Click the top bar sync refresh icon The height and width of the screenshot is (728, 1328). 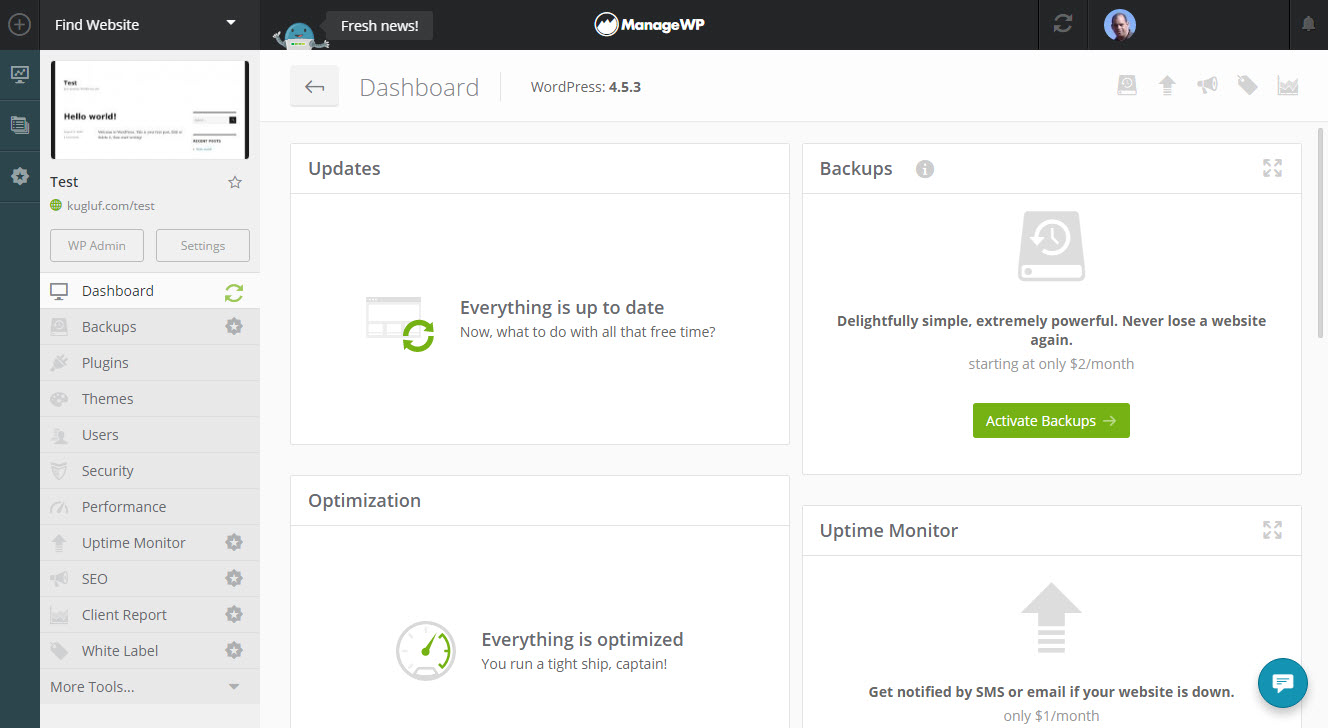click(x=1062, y=25)
